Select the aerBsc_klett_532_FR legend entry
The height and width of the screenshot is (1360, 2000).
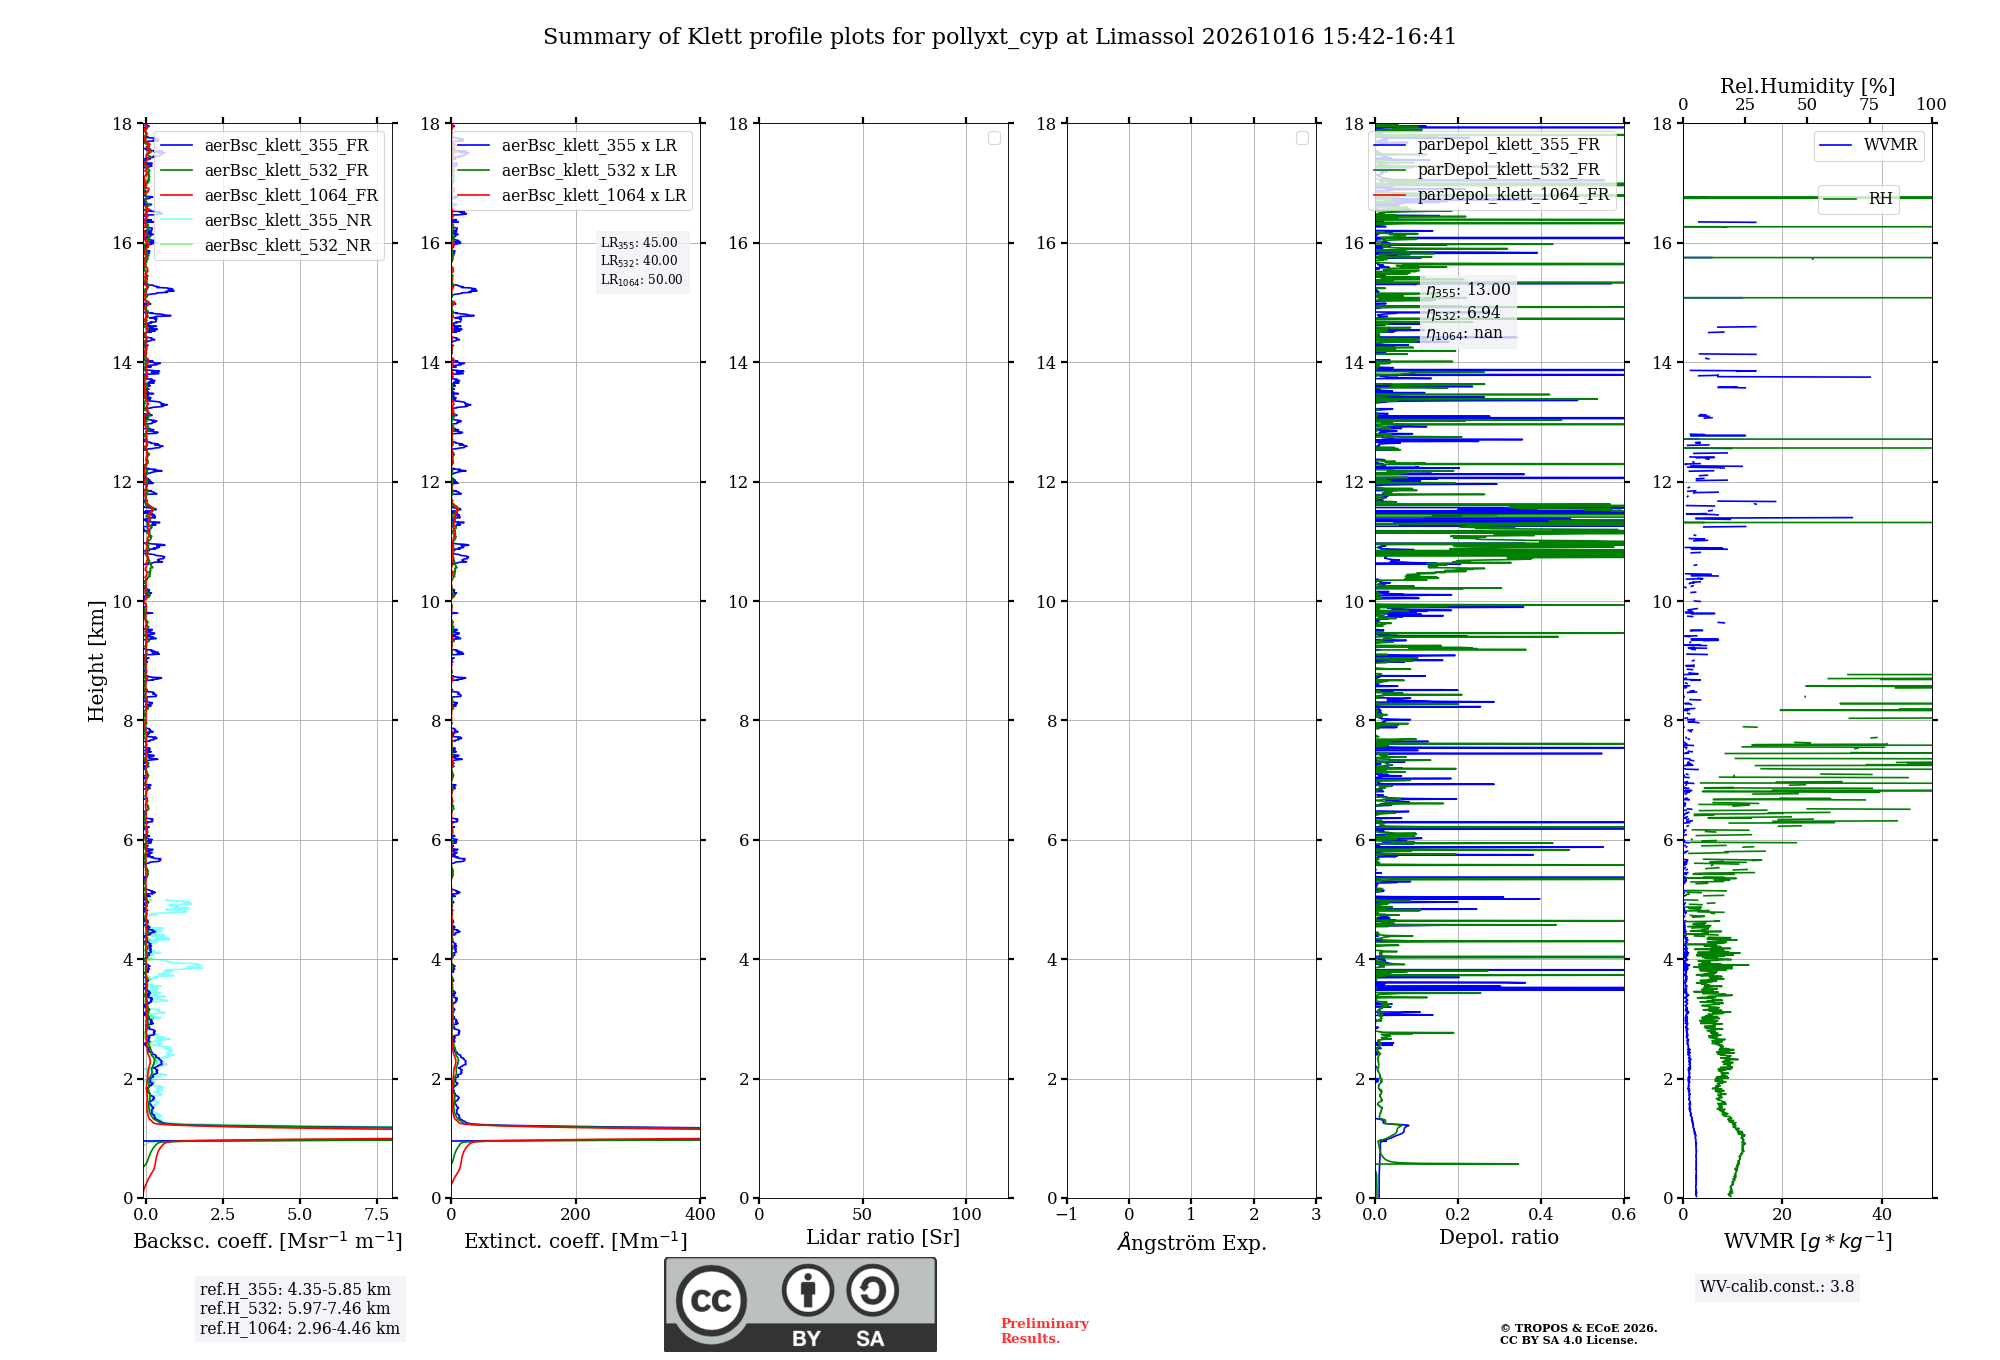pyautogui.click(x=265, y=171)
